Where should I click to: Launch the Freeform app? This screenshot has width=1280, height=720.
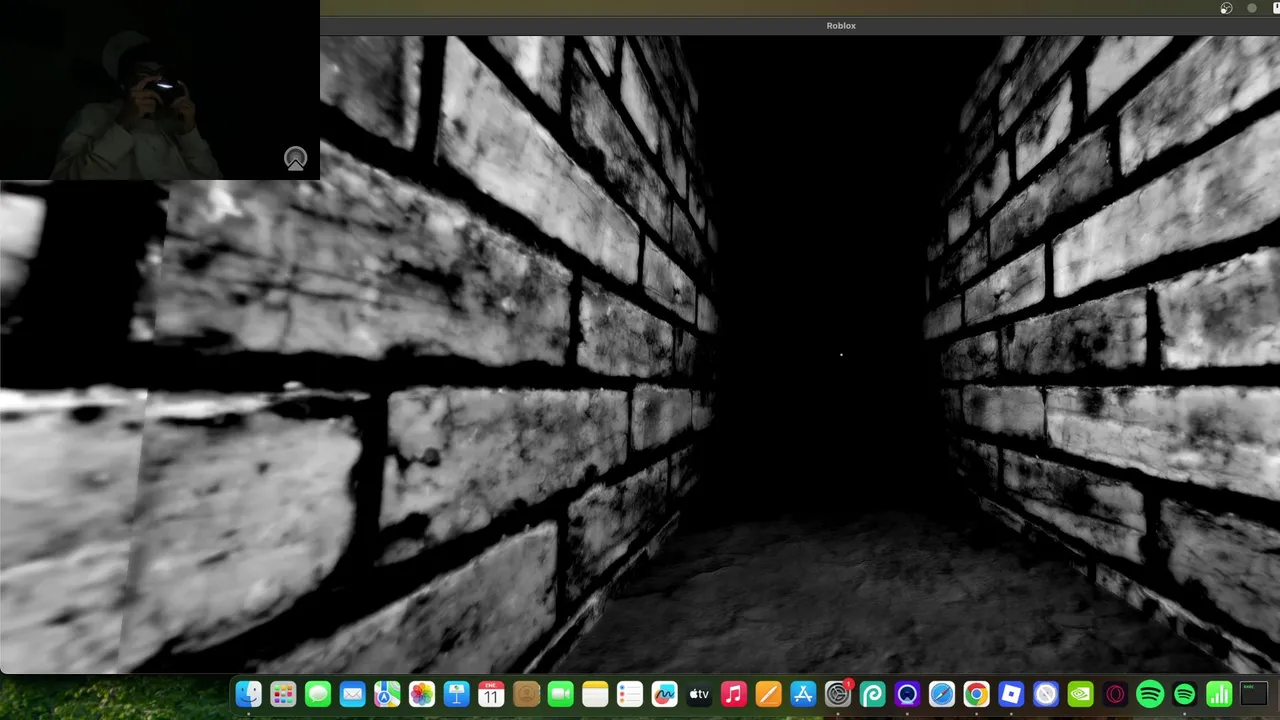pyautogui.click(x=664, y=694)
